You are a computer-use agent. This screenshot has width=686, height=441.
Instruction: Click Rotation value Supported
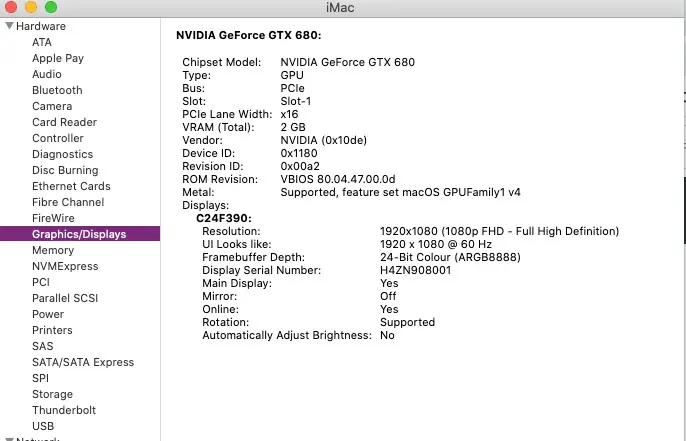point(407,322)
